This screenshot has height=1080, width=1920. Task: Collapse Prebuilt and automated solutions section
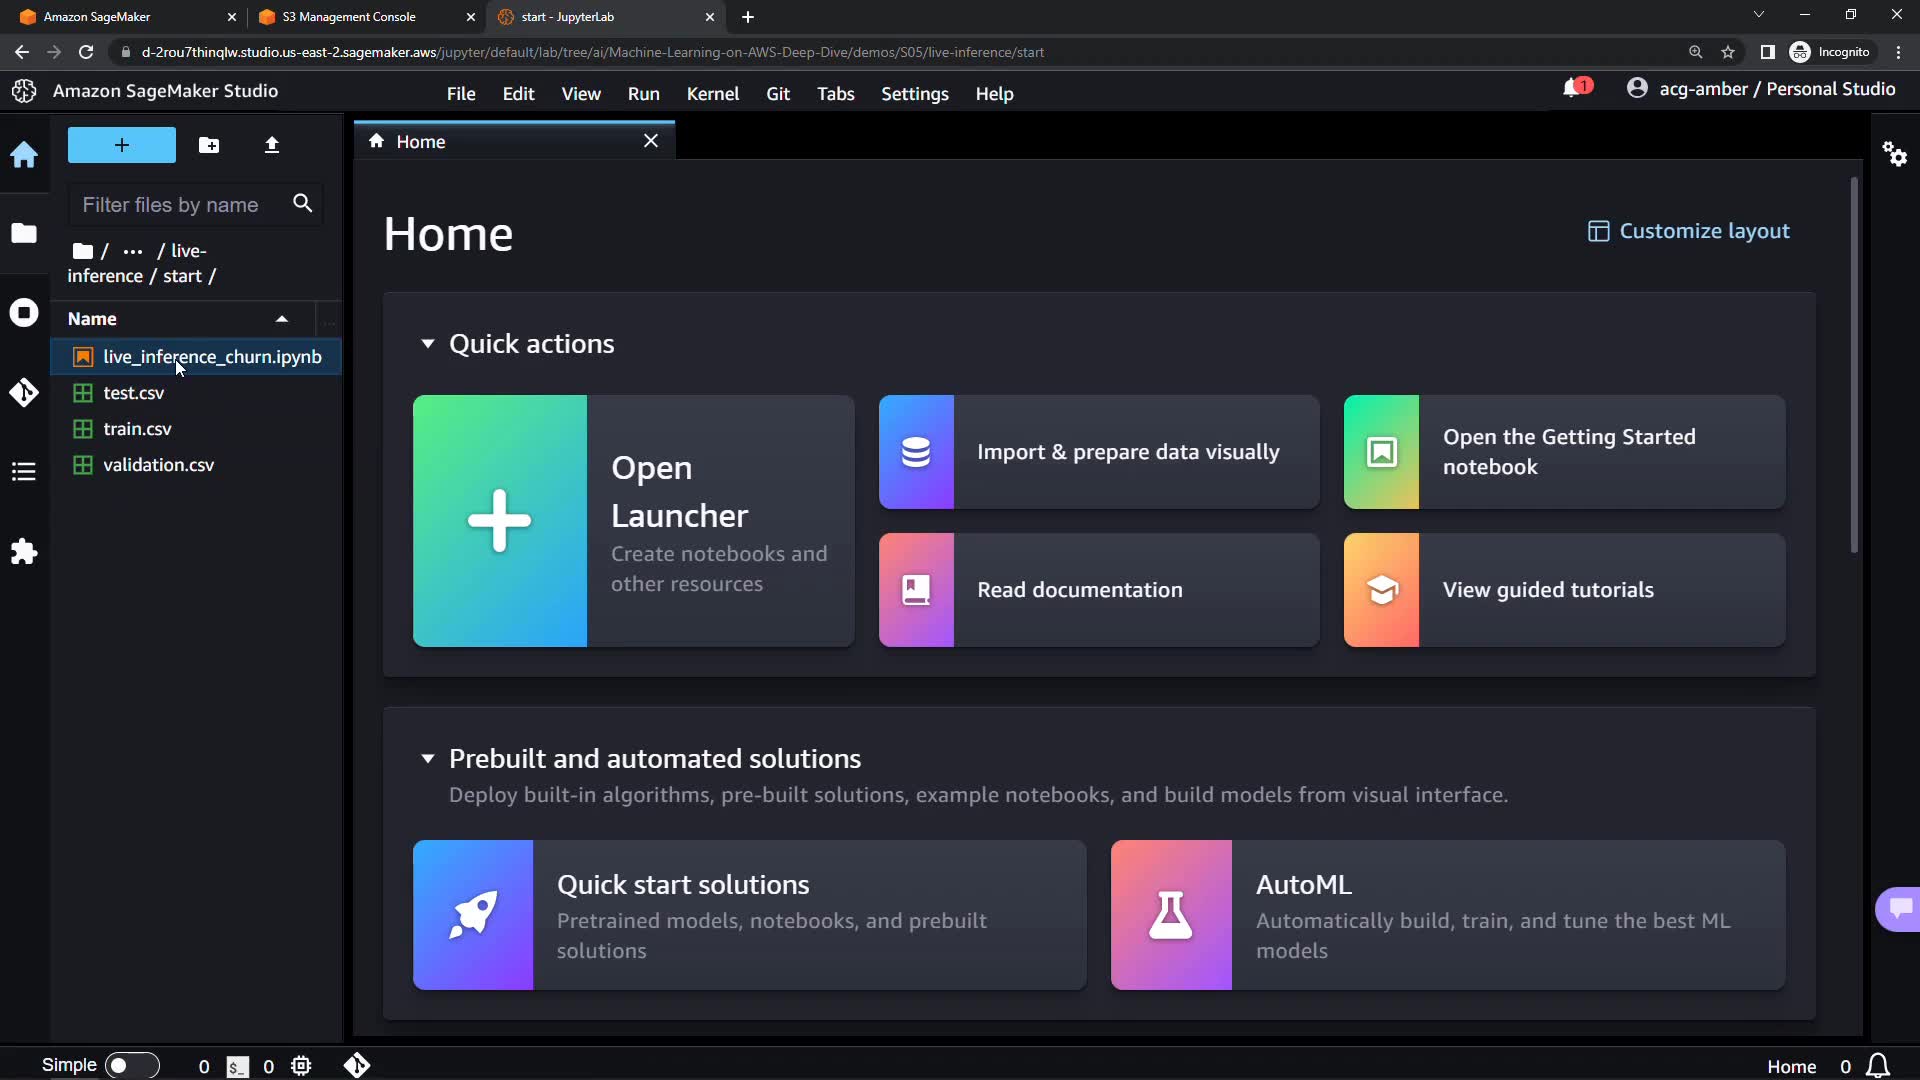pyautogui.click(x=428, y=759)
